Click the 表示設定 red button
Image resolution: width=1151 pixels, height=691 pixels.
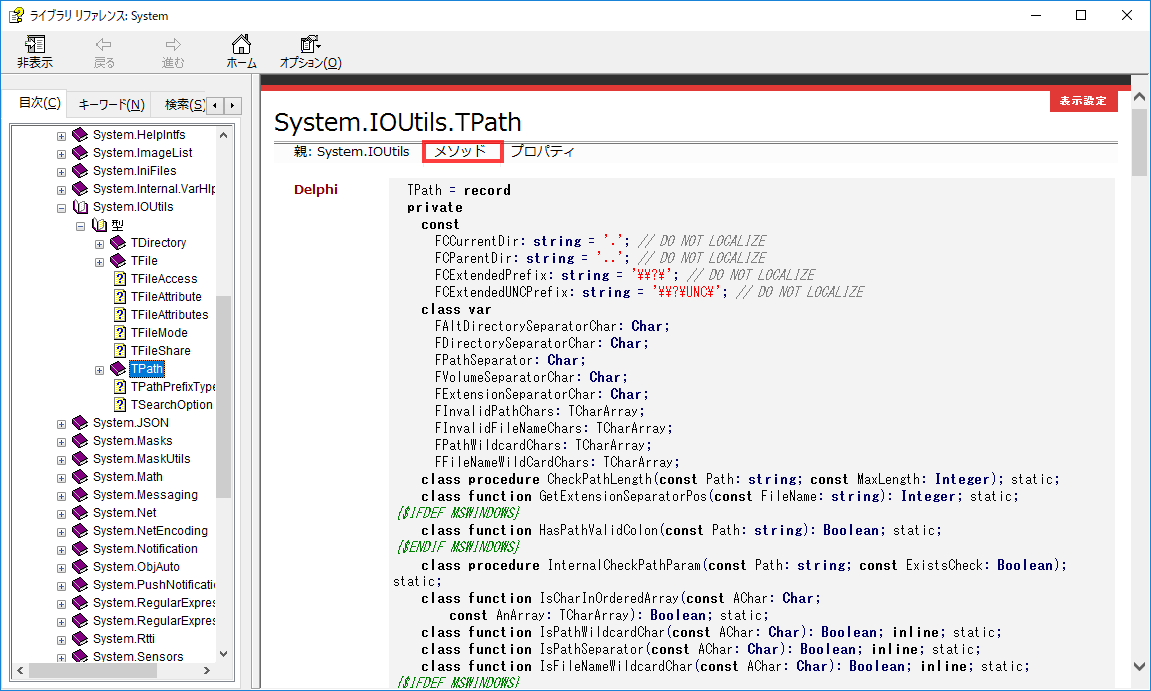[x=1083, y=100]
